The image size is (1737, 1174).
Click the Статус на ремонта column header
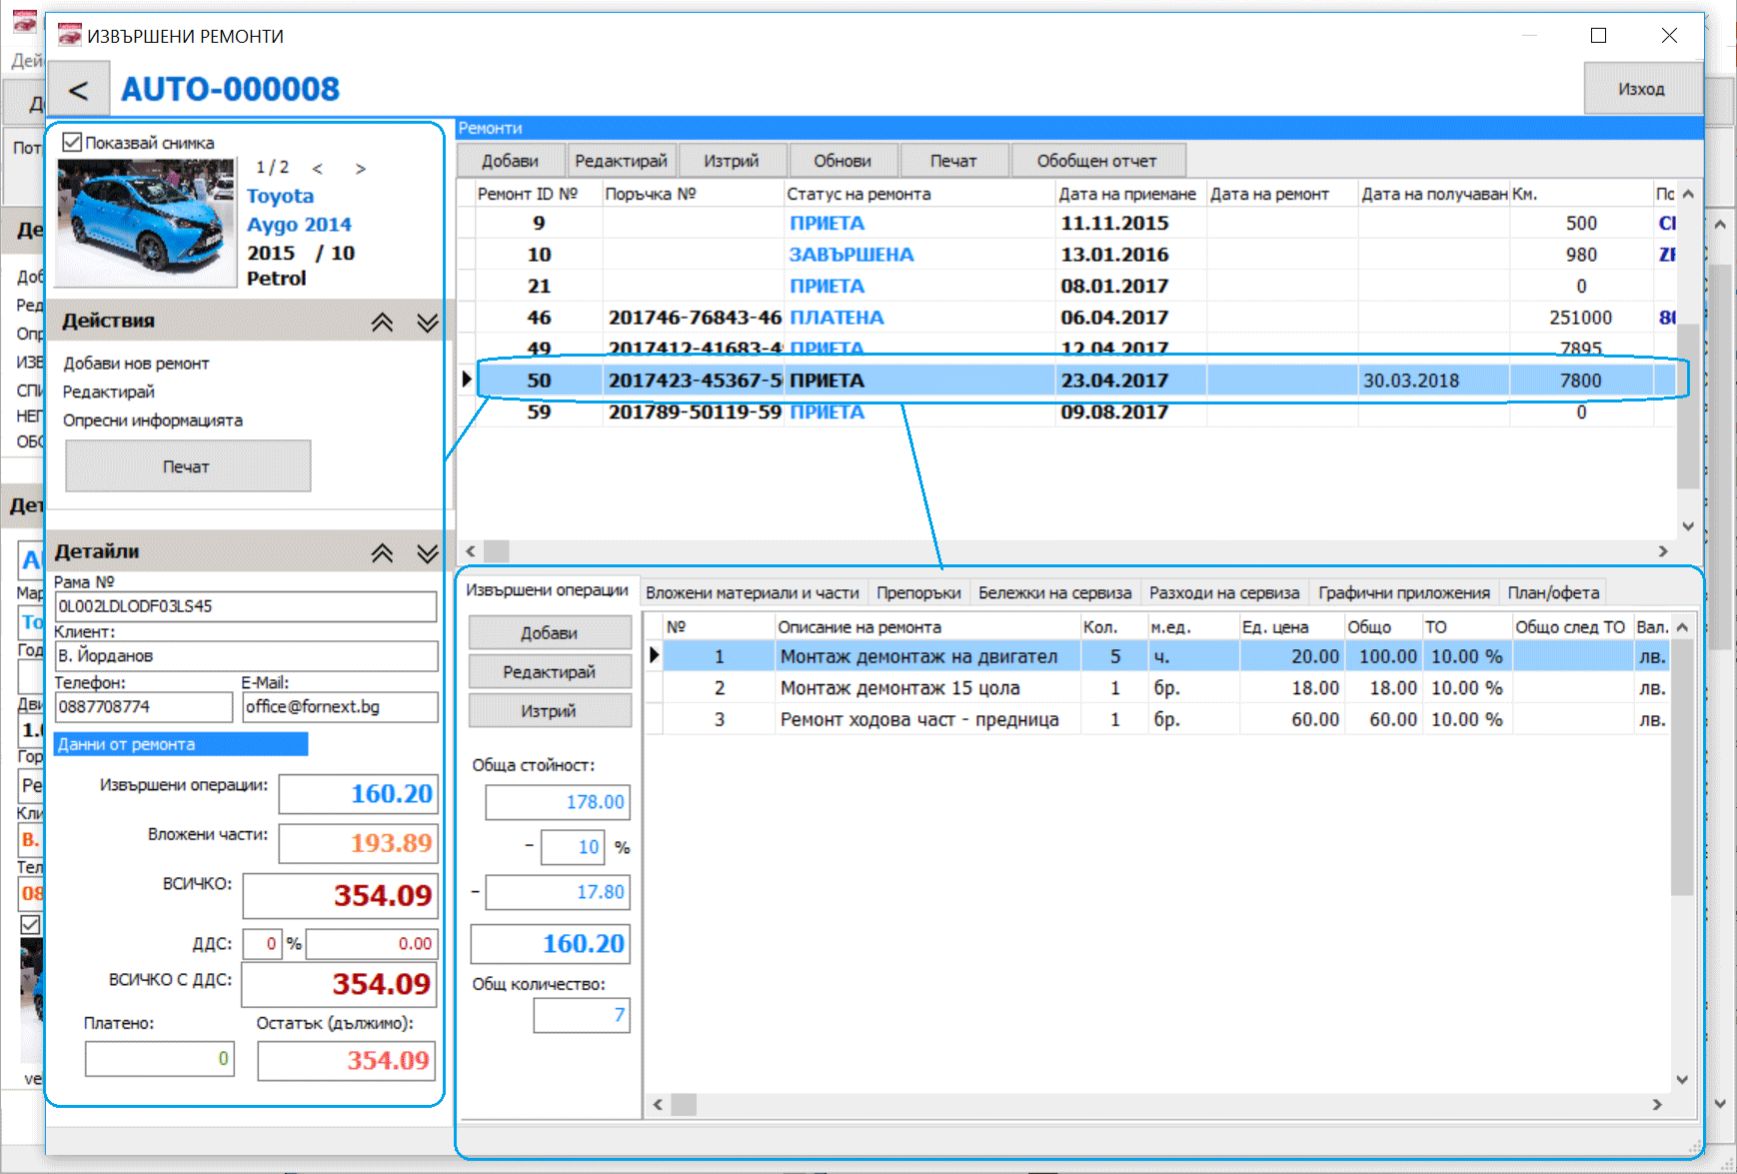(x=919, y=194)
